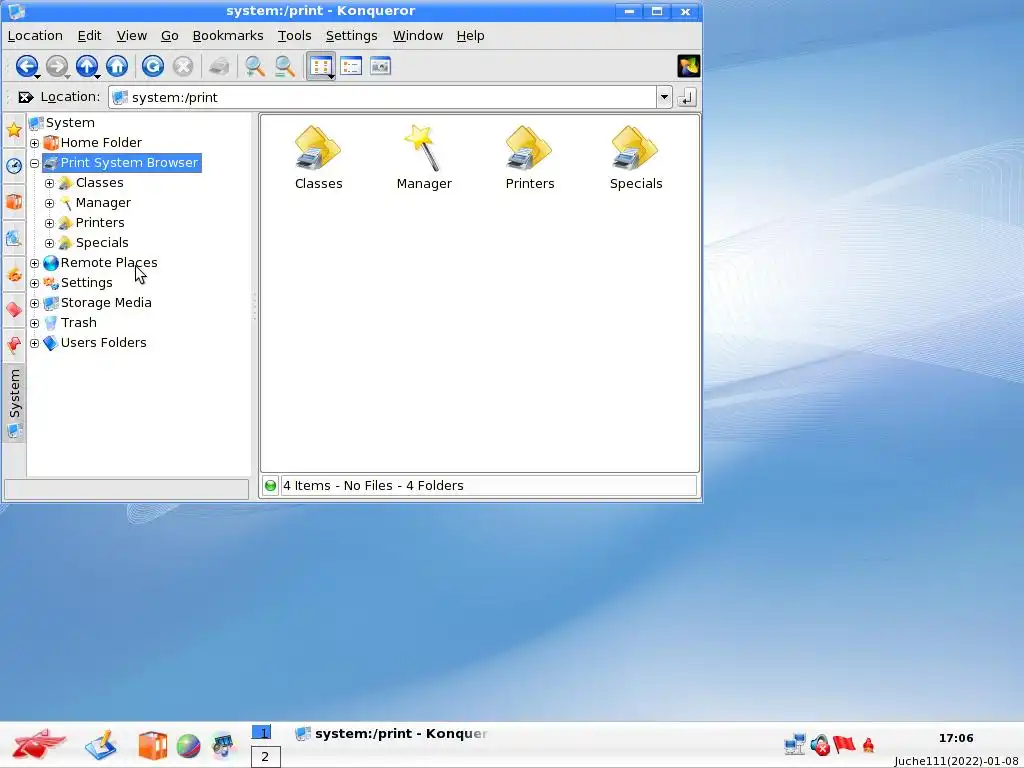The image size is (1024, 768).
Task: Open the Home Folder sidebar tab
Action: click(x=14, y=201)
